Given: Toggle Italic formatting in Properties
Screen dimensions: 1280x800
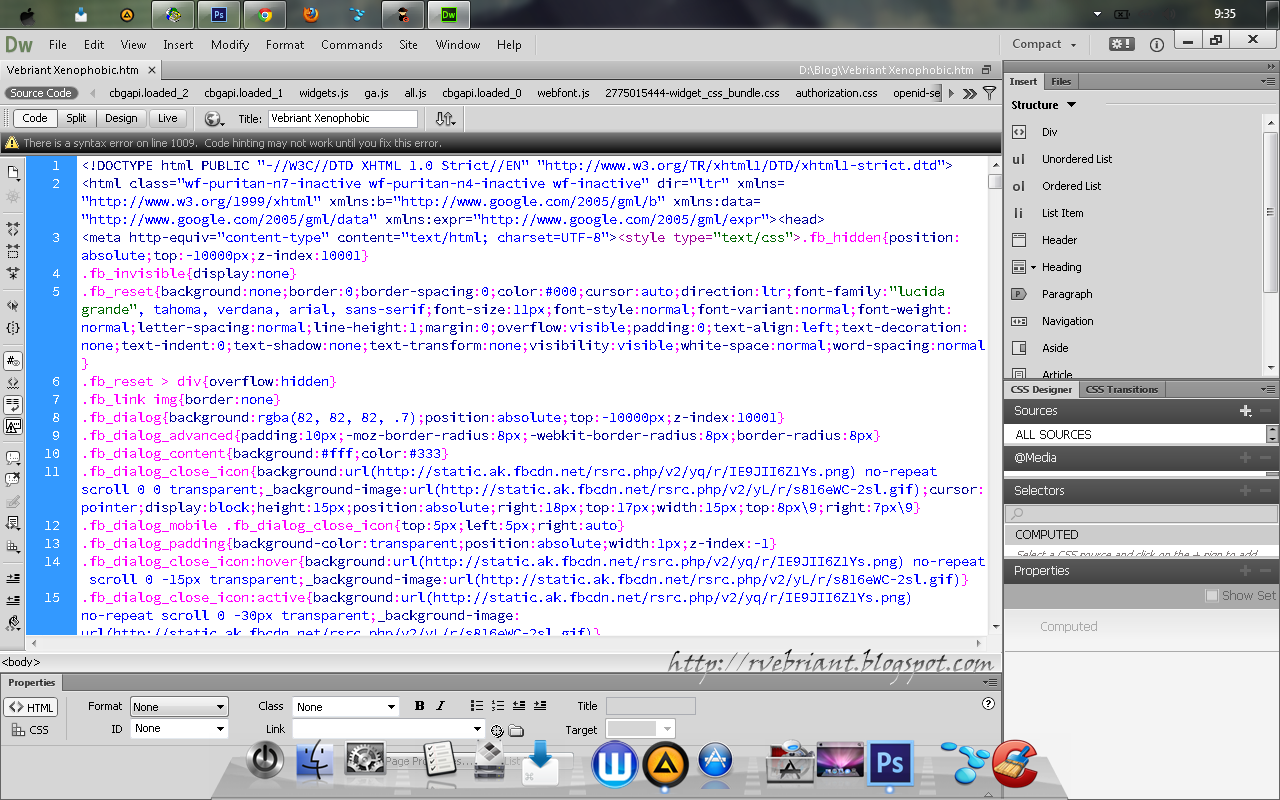Looking at the screenshot, I should point(440,706).
